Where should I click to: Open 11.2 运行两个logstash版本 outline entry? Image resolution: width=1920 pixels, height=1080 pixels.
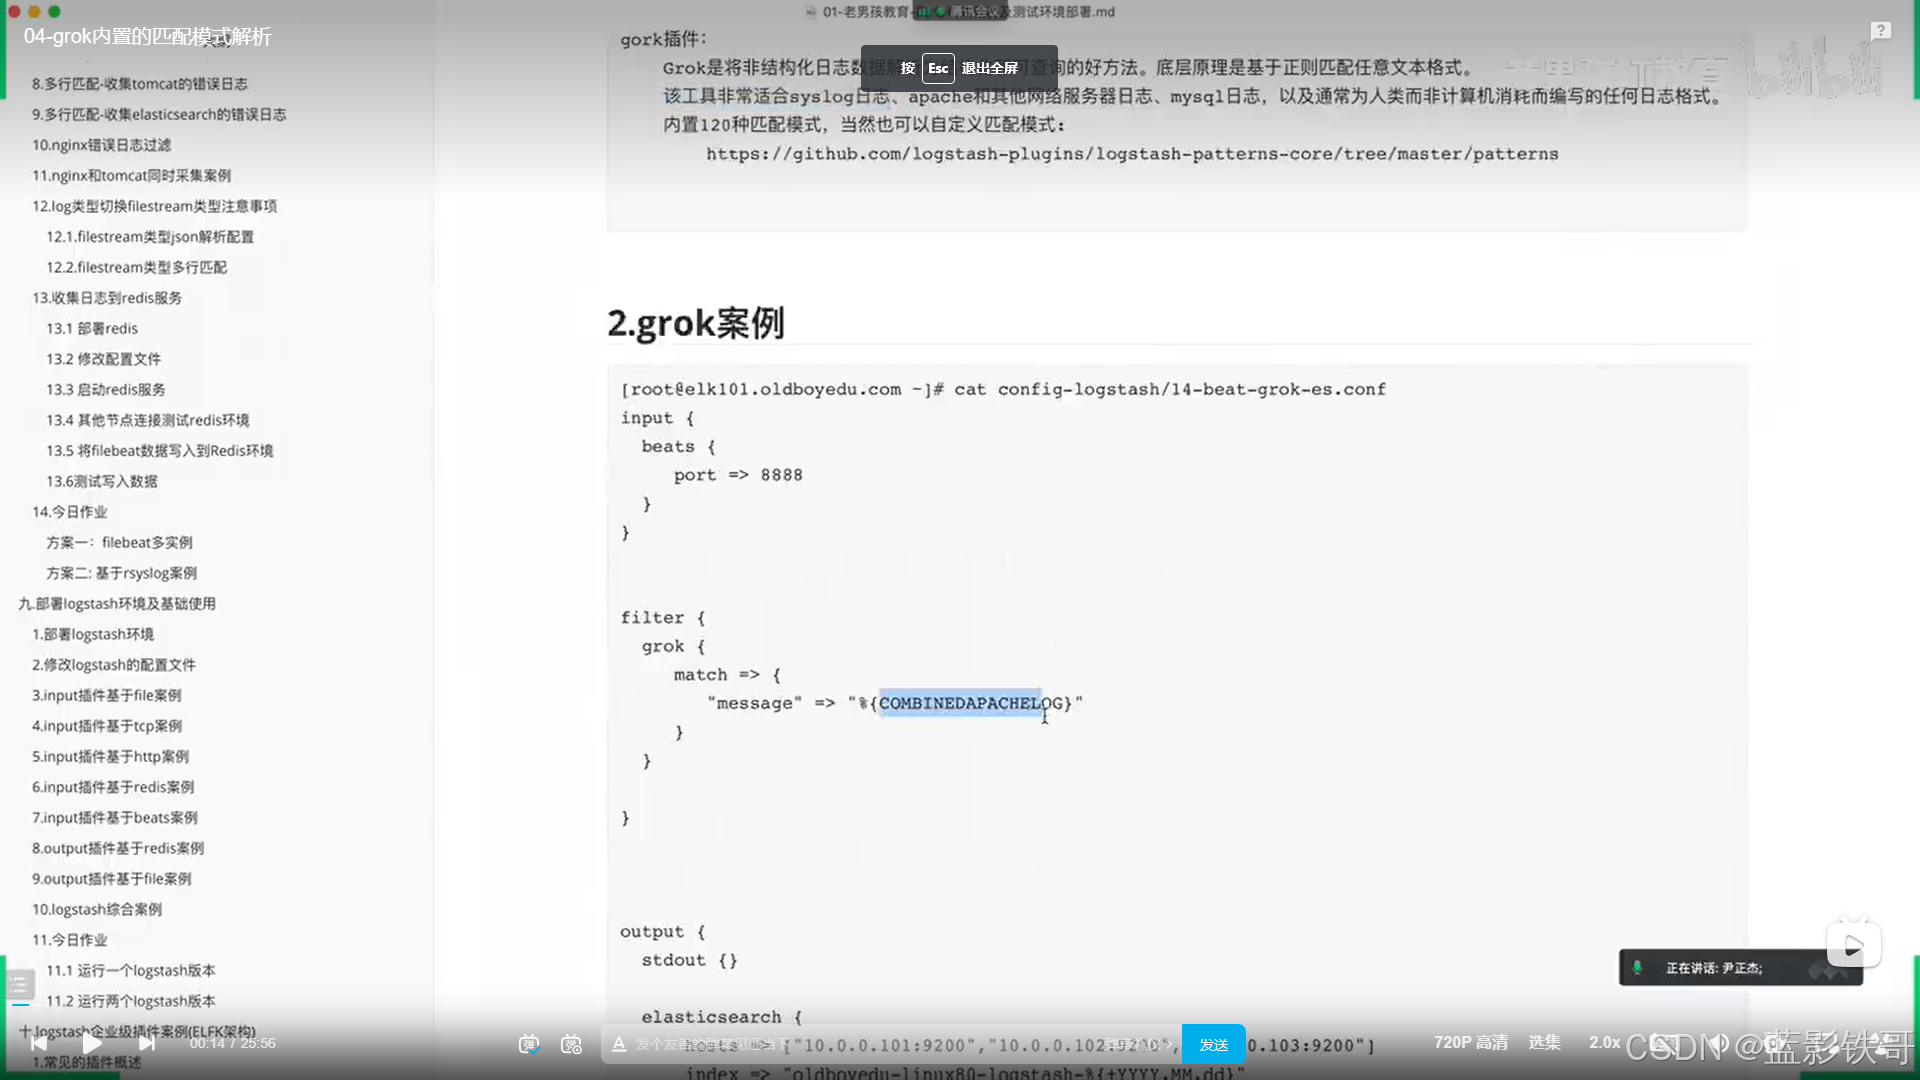131,1001
